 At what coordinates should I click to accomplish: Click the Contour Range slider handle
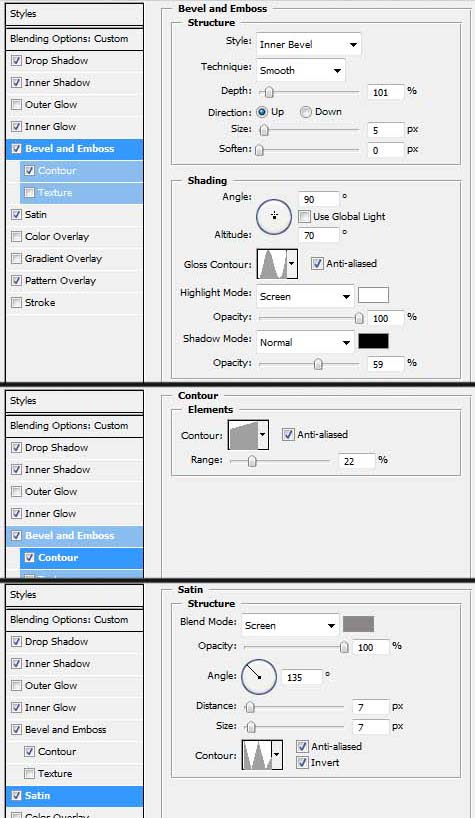252,461
